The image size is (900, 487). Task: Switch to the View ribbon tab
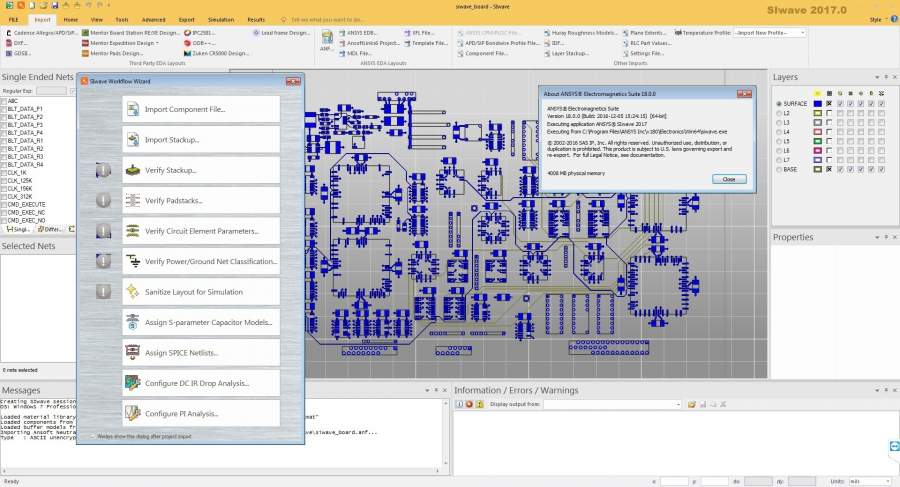tap(96, 20)
